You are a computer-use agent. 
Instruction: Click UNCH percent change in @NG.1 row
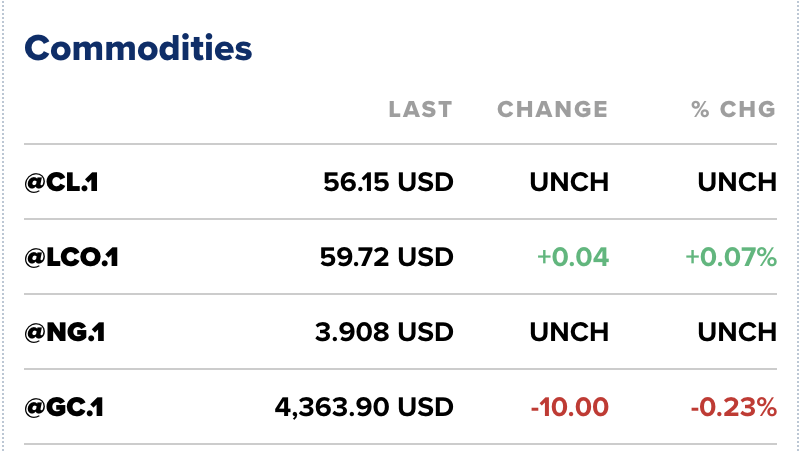tap(736, 332)
